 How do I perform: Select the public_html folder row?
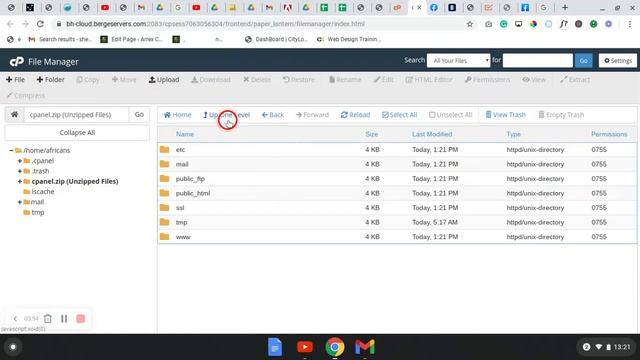coord(397,193)
